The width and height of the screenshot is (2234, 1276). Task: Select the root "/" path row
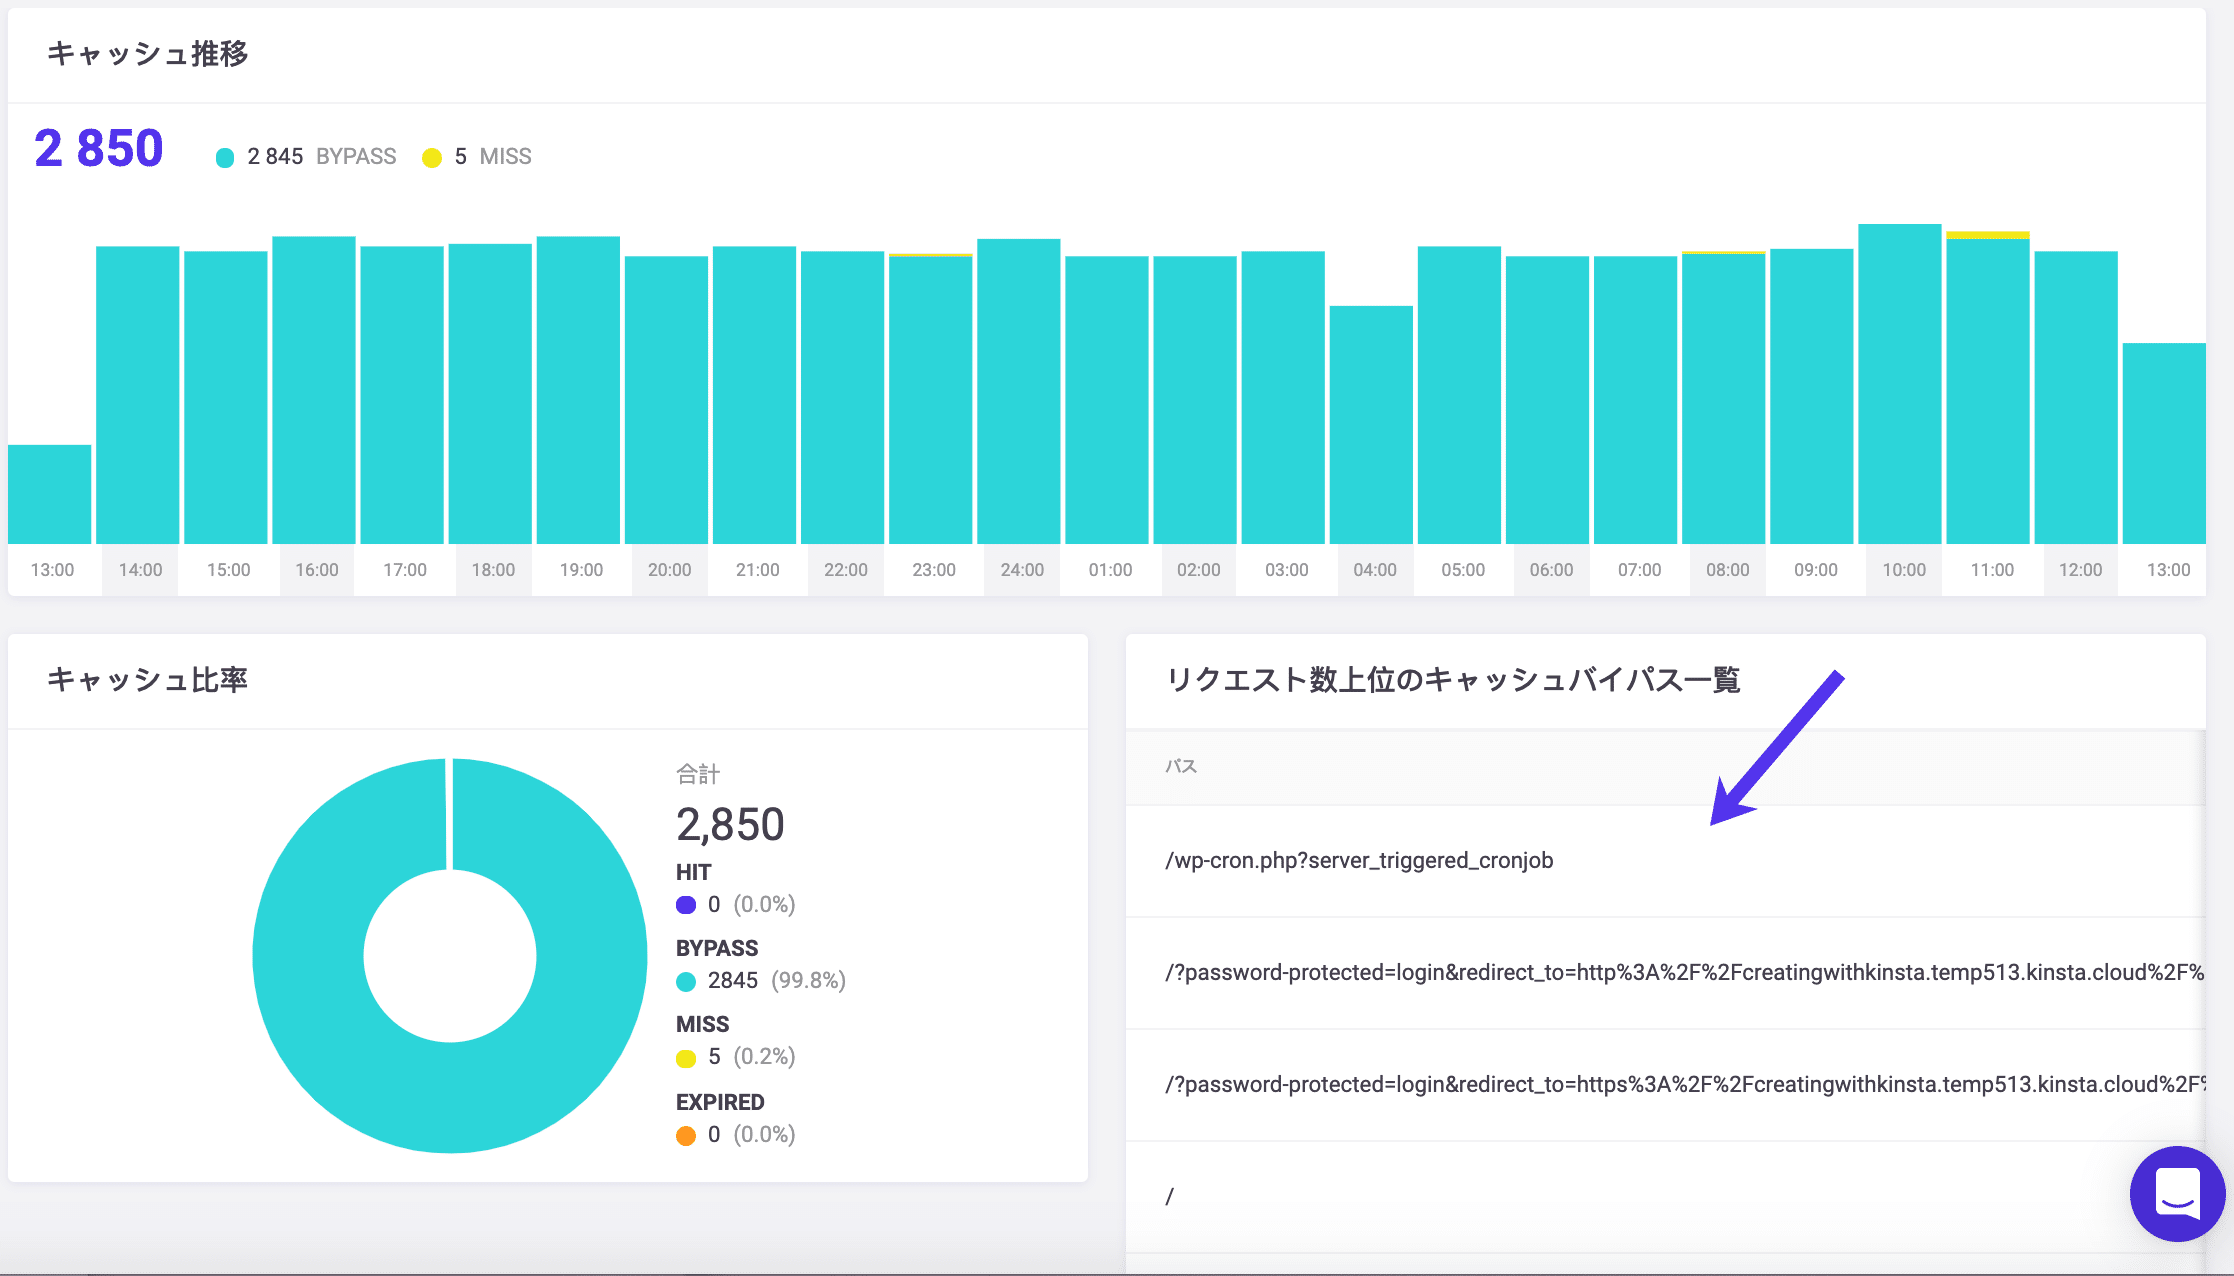click(x=1170, y=1197)
